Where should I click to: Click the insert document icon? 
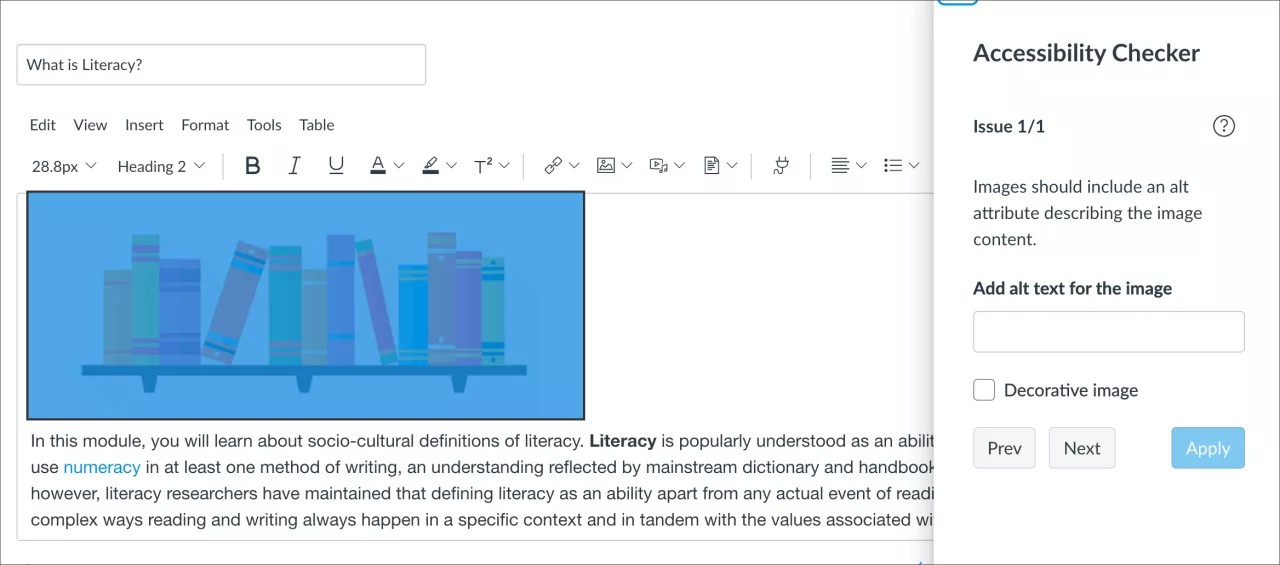(x=711, y=166)
